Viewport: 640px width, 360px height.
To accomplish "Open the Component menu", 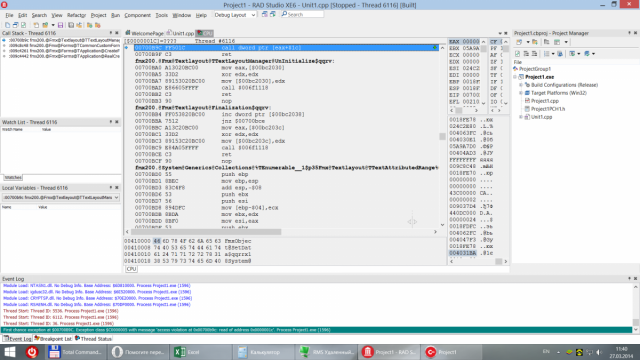I will [138, 15].
